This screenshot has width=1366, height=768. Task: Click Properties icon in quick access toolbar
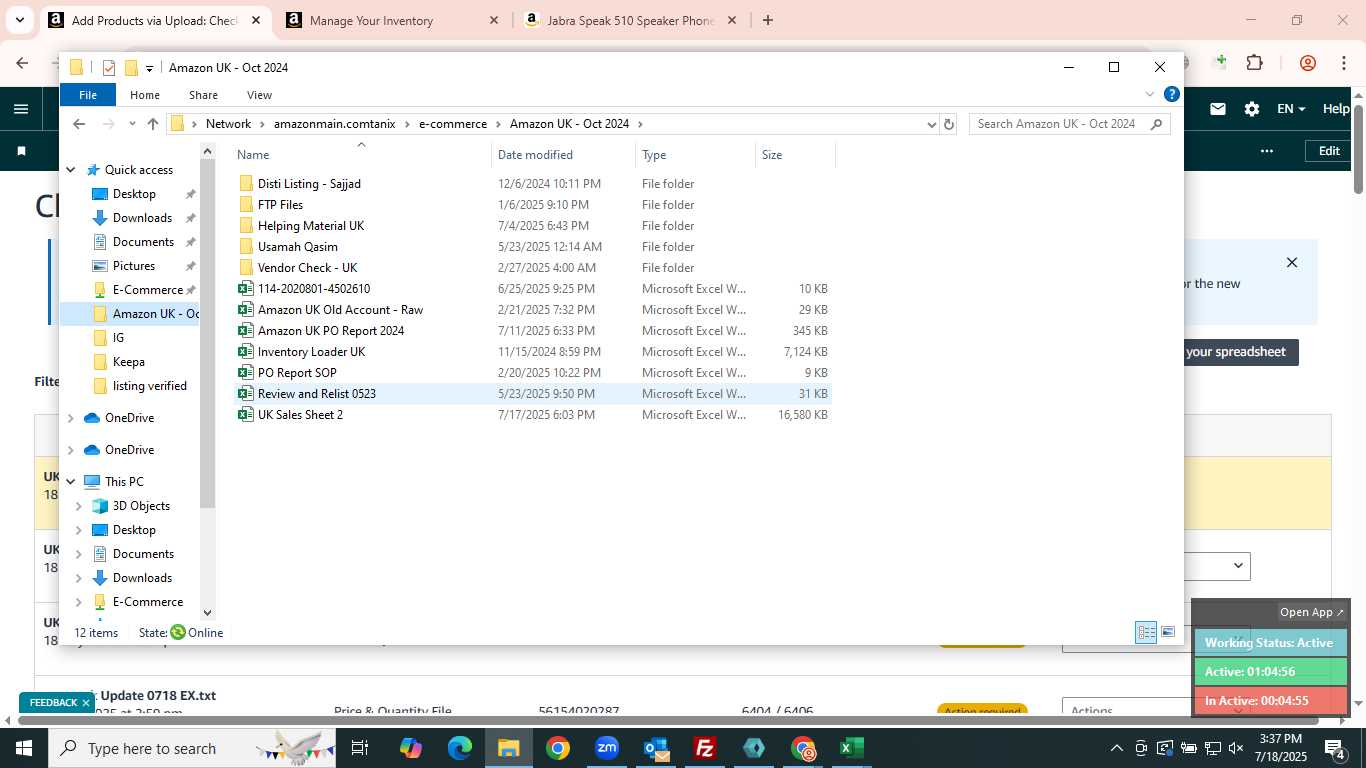click(x=109, y=68)
